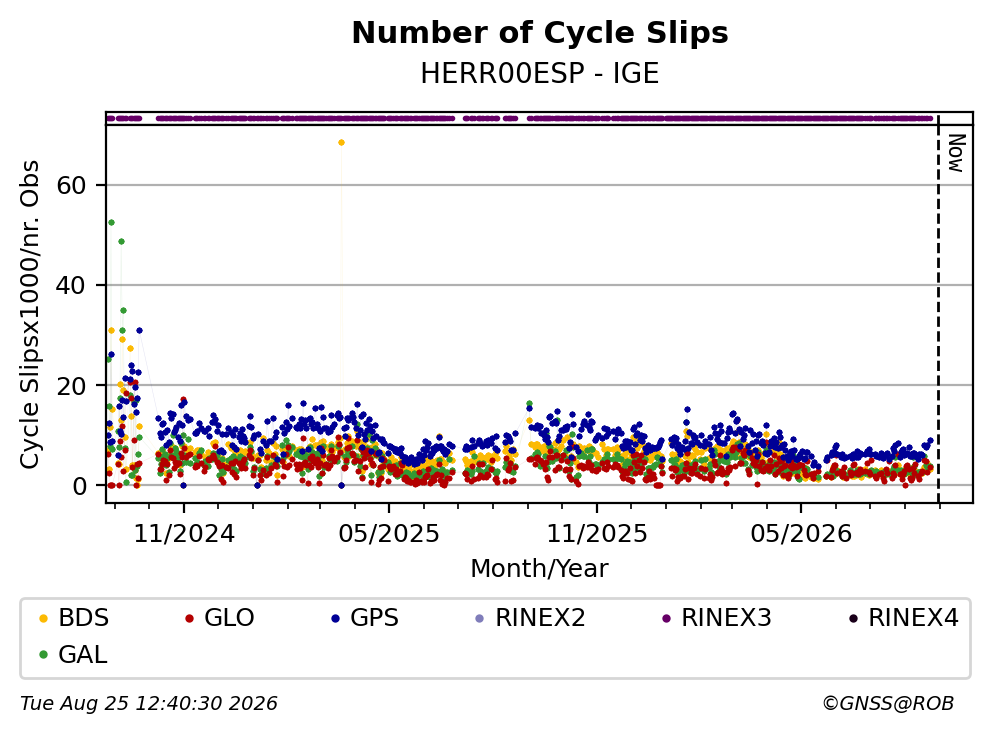This screenshot has height=734, width=993.
Task: Click the yellow BDS legend marker
Action: click(x=43, y=618)
